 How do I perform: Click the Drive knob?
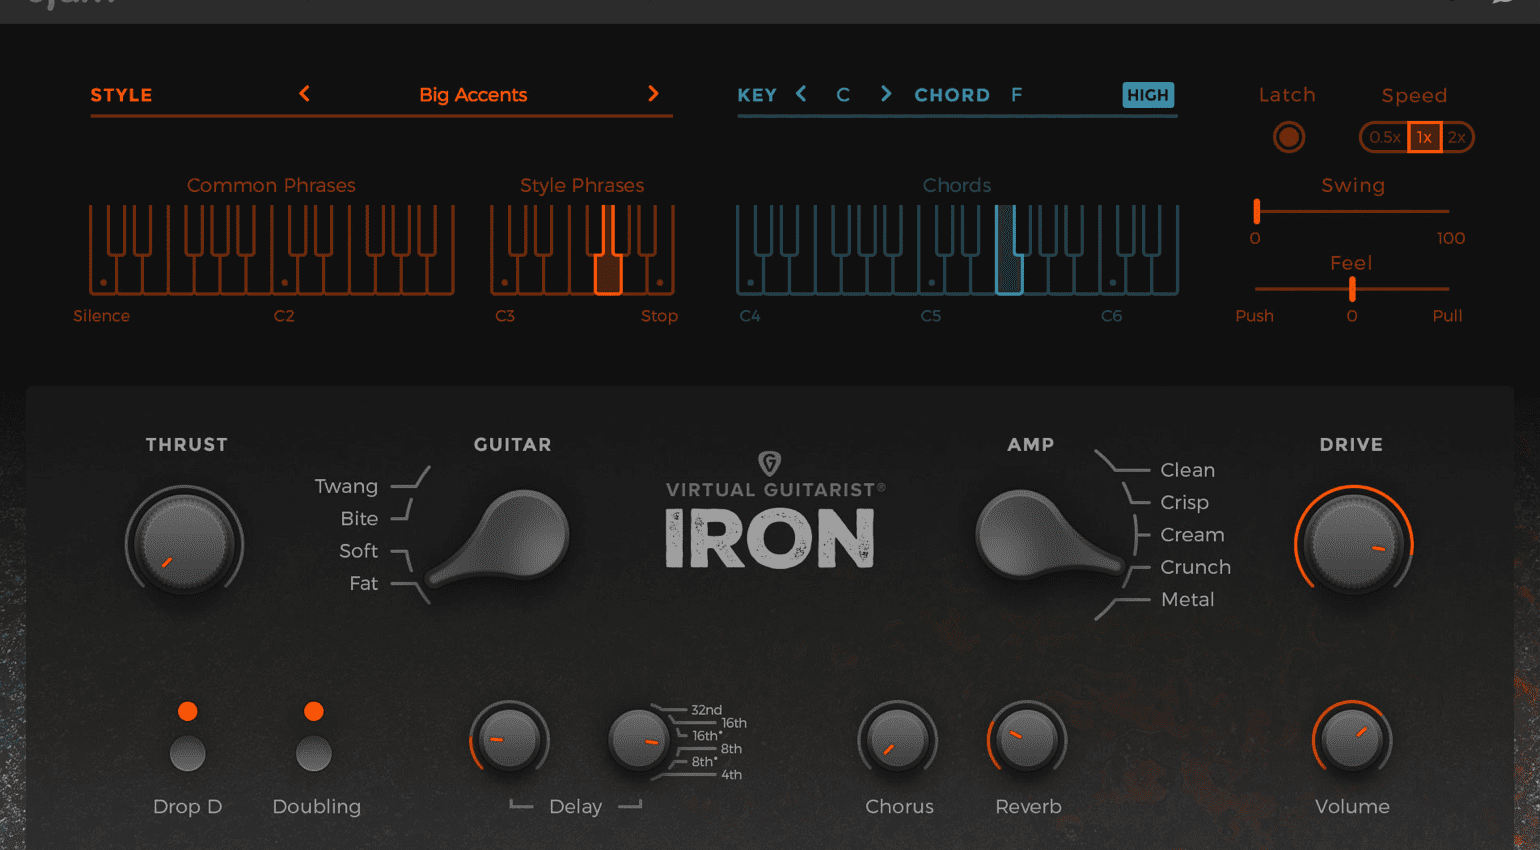tap(1353, 544)
